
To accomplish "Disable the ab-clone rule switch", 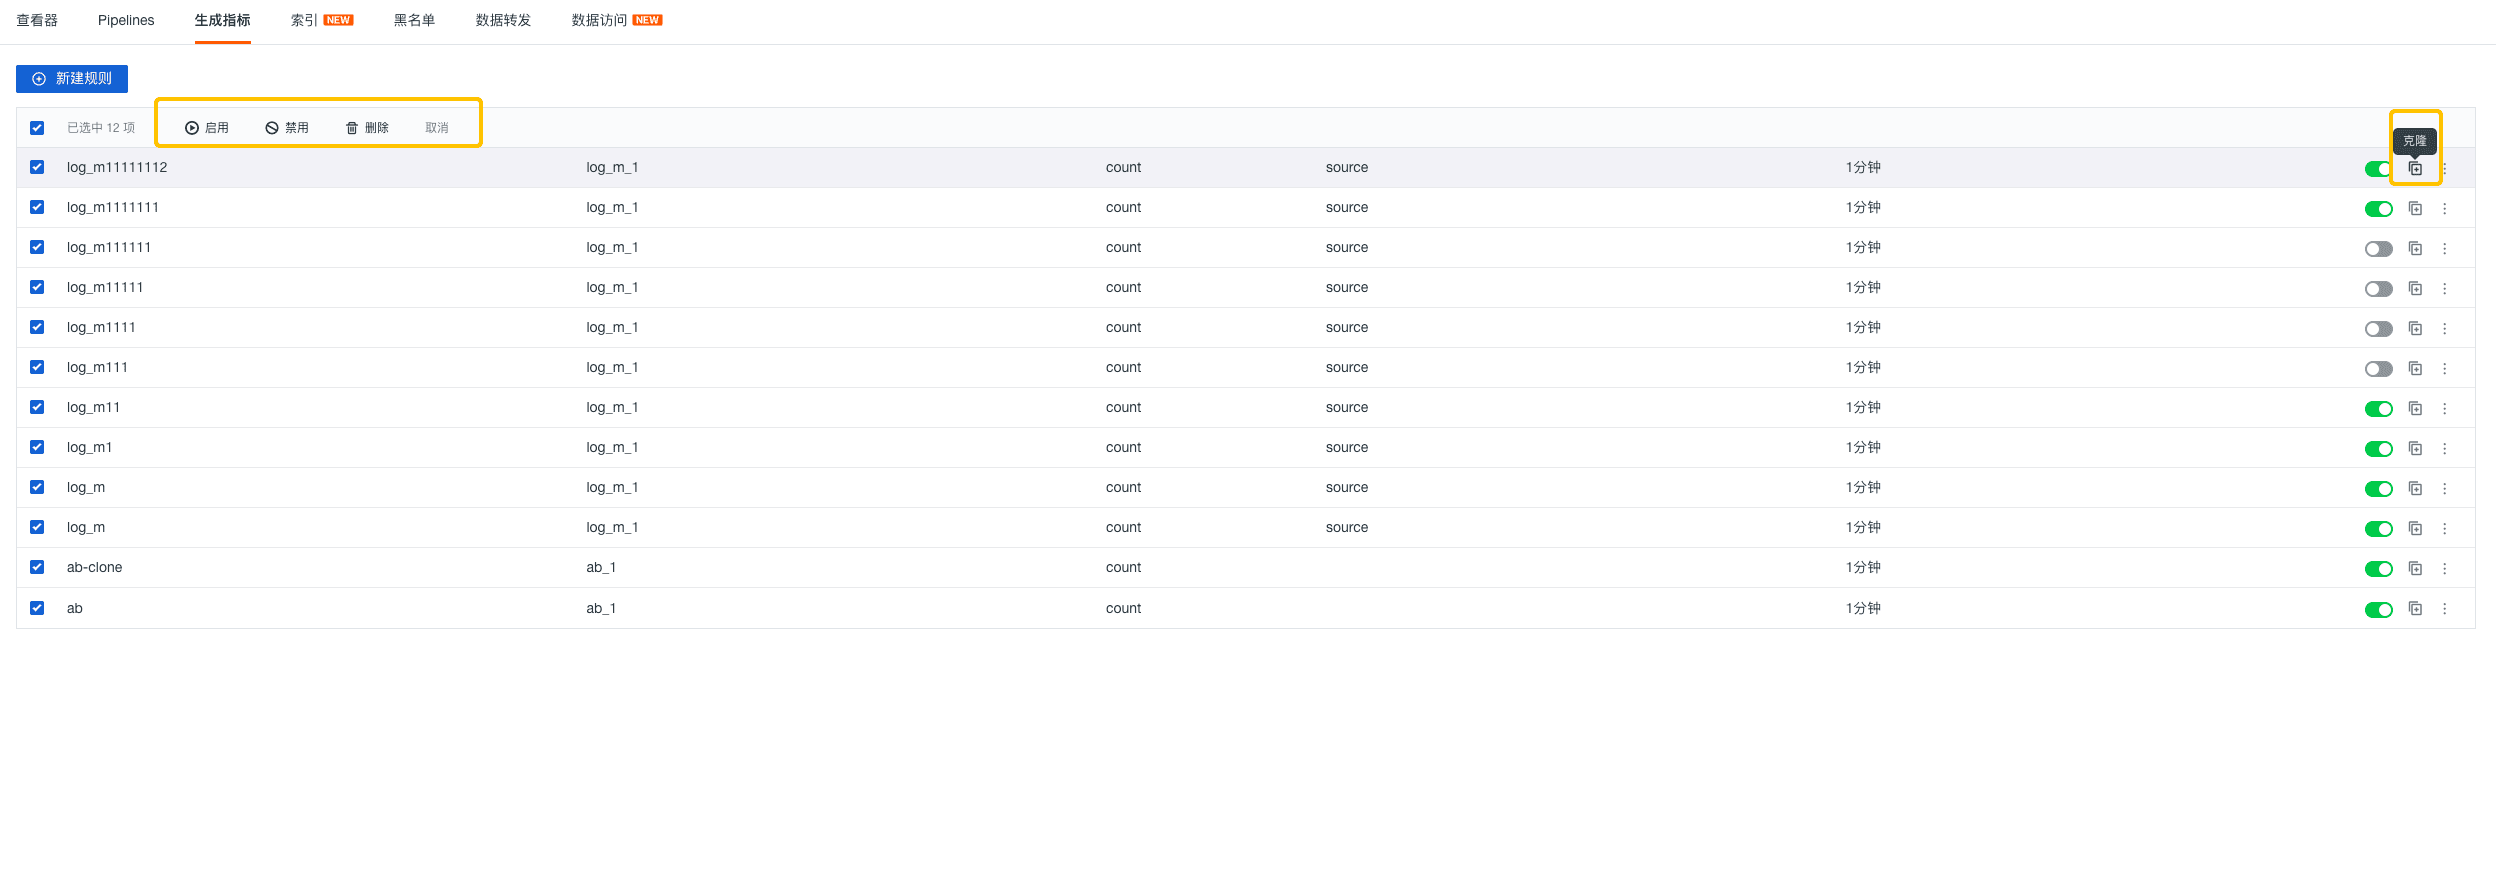I will 2379,569.
